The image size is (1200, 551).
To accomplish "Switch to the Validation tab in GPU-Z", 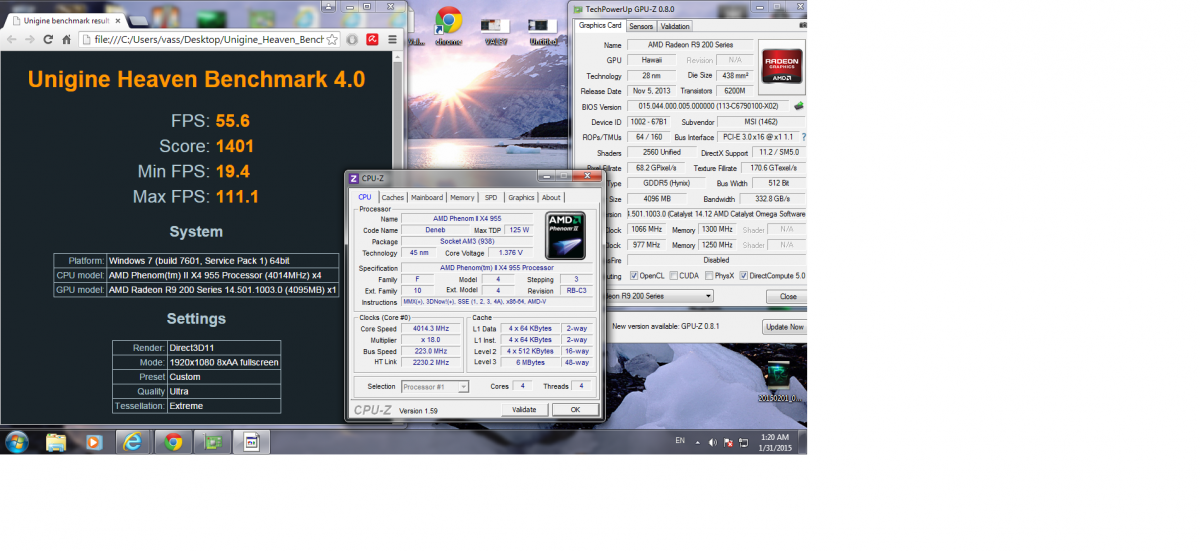I will point(675,26).
